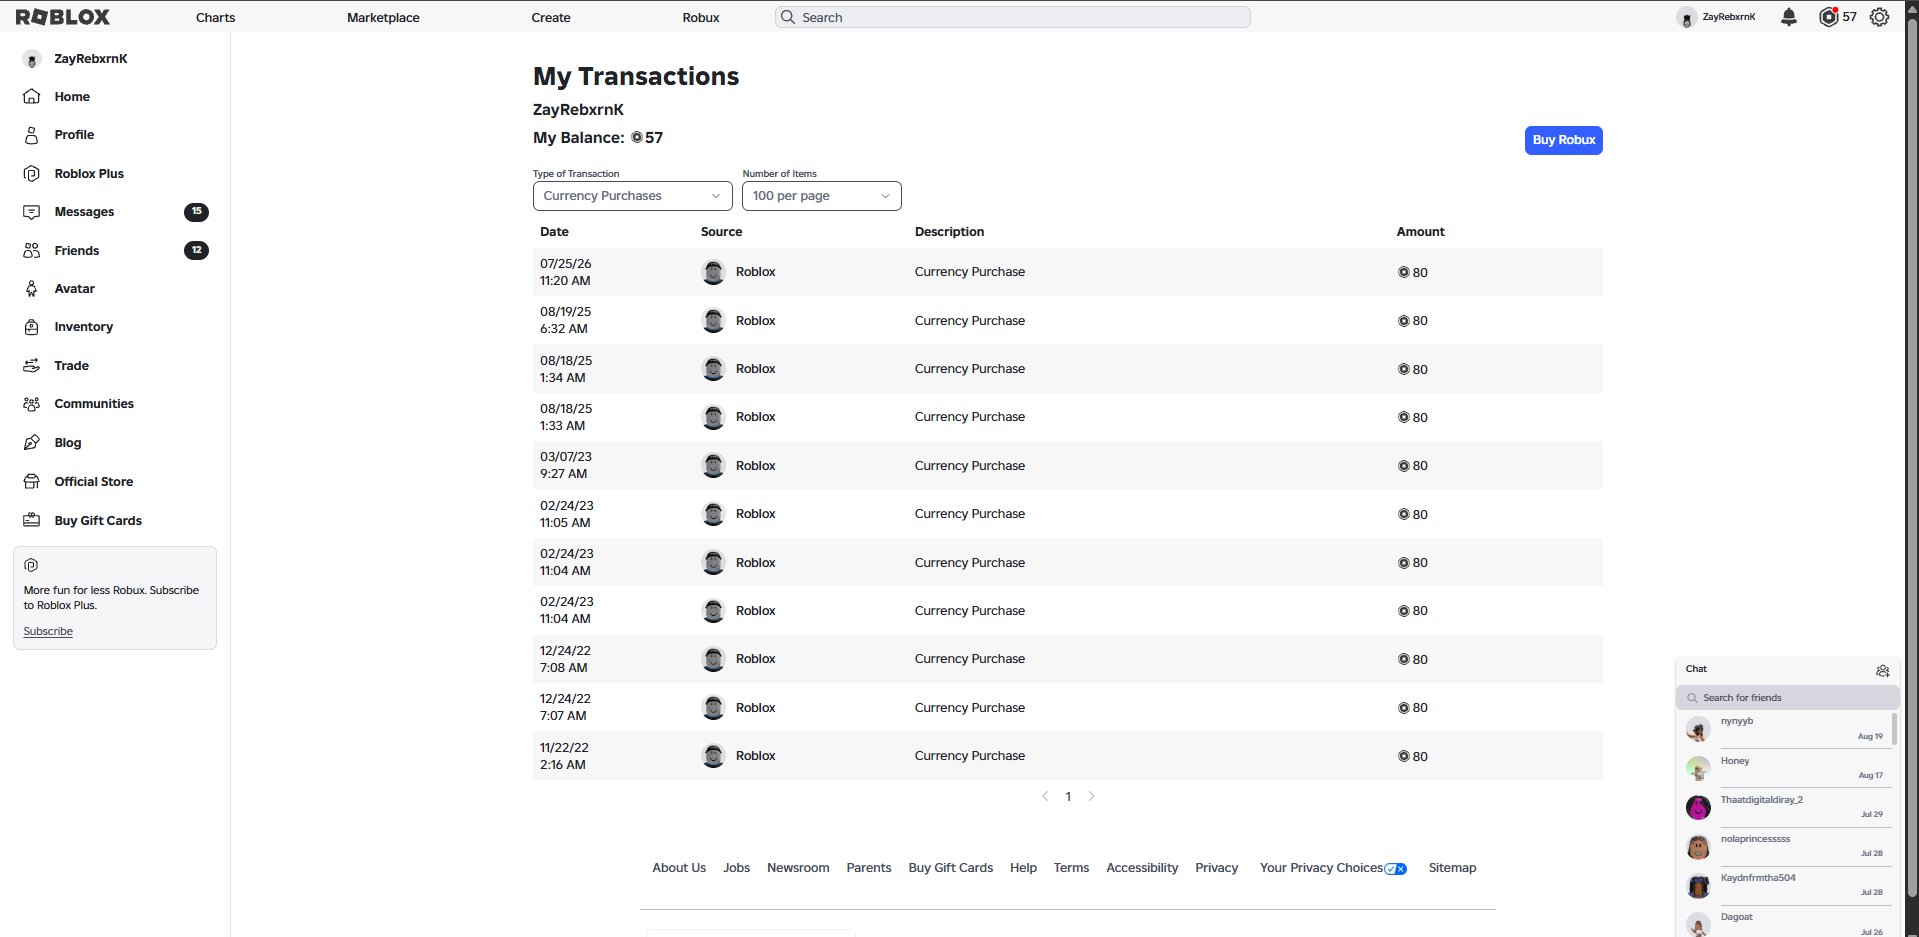Click Roblox avatar in 12/24/22 7:08 AM row

pyautogui.click(x=713, y=659)
